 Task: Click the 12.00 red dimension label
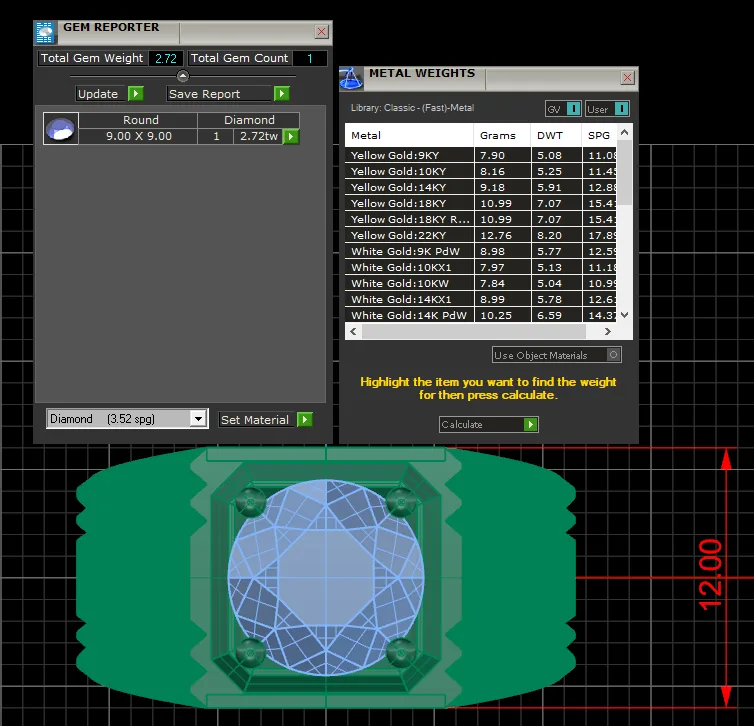(711, 574)
